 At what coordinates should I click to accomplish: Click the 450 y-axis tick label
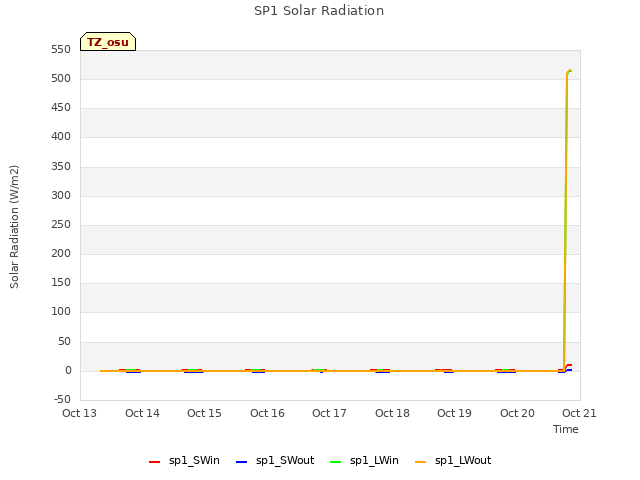[61, 107]
